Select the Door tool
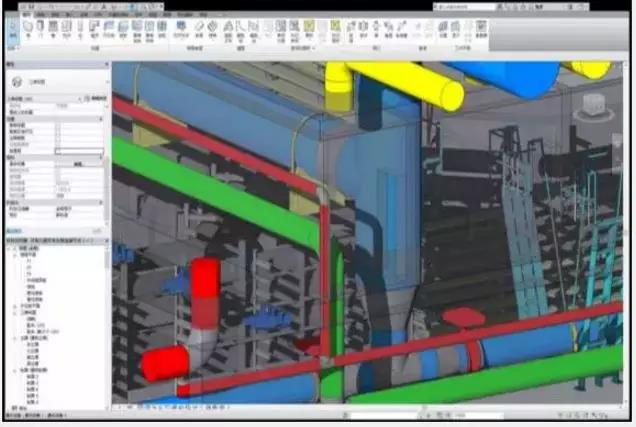The height and width of the screenshot is (427, 636). click(40, 30)
